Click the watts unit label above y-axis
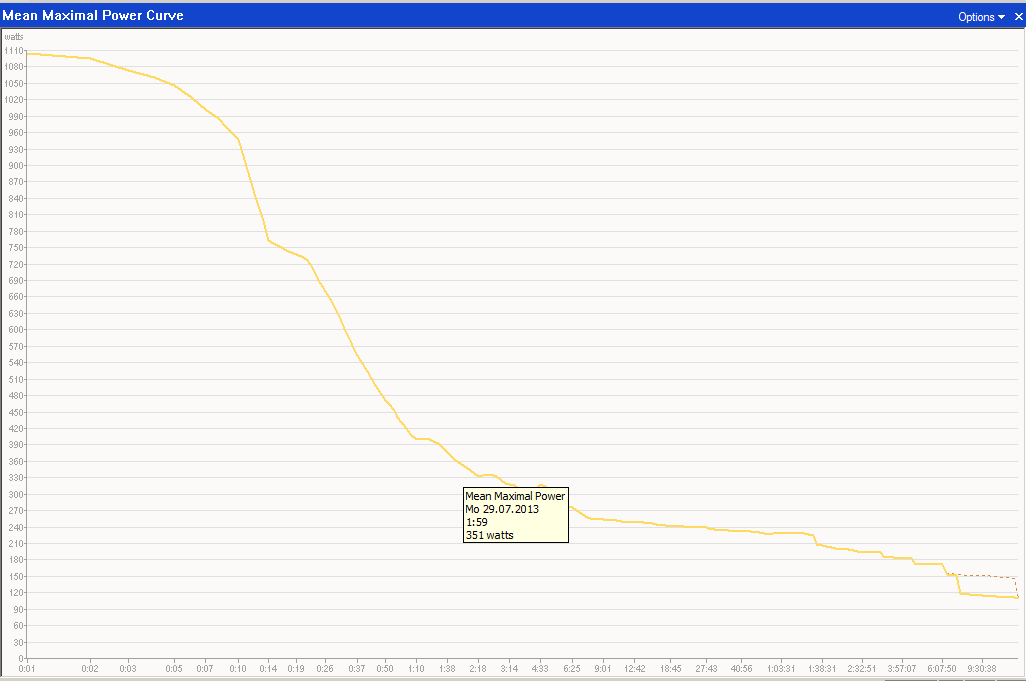 [14, 37]
